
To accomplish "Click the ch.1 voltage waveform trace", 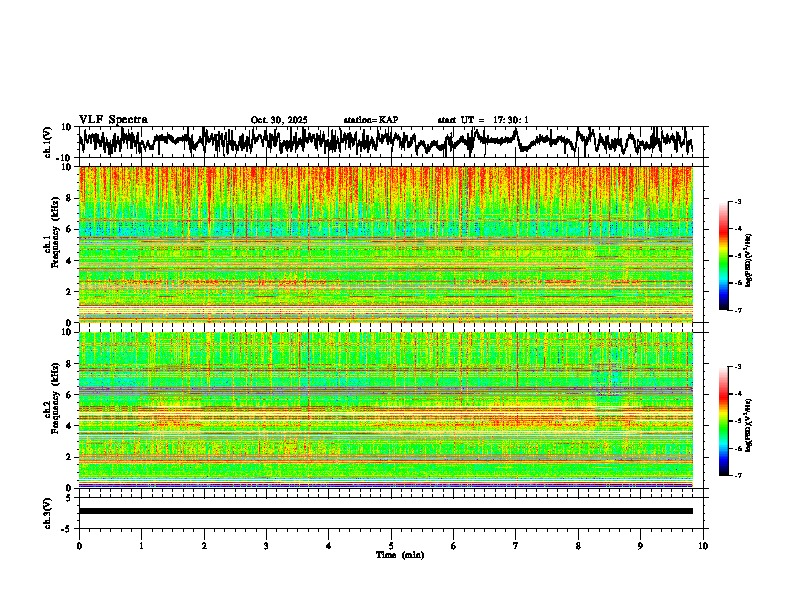I will coord(385,142).
